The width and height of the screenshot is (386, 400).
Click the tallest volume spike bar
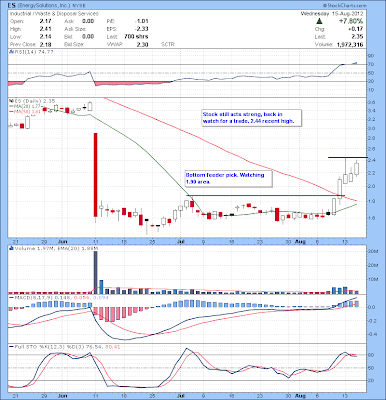[95, 272]
